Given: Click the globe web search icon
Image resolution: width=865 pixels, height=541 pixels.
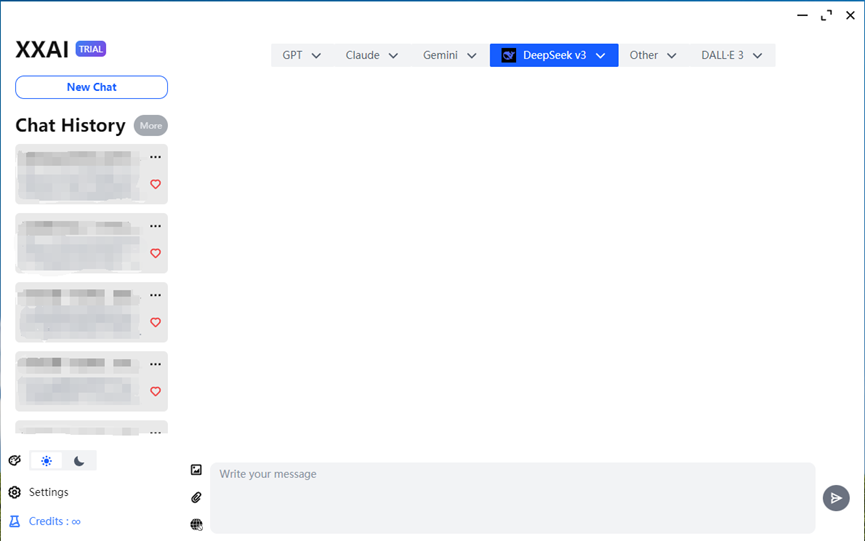Looking at the screenshot, I should pos(196,524).
